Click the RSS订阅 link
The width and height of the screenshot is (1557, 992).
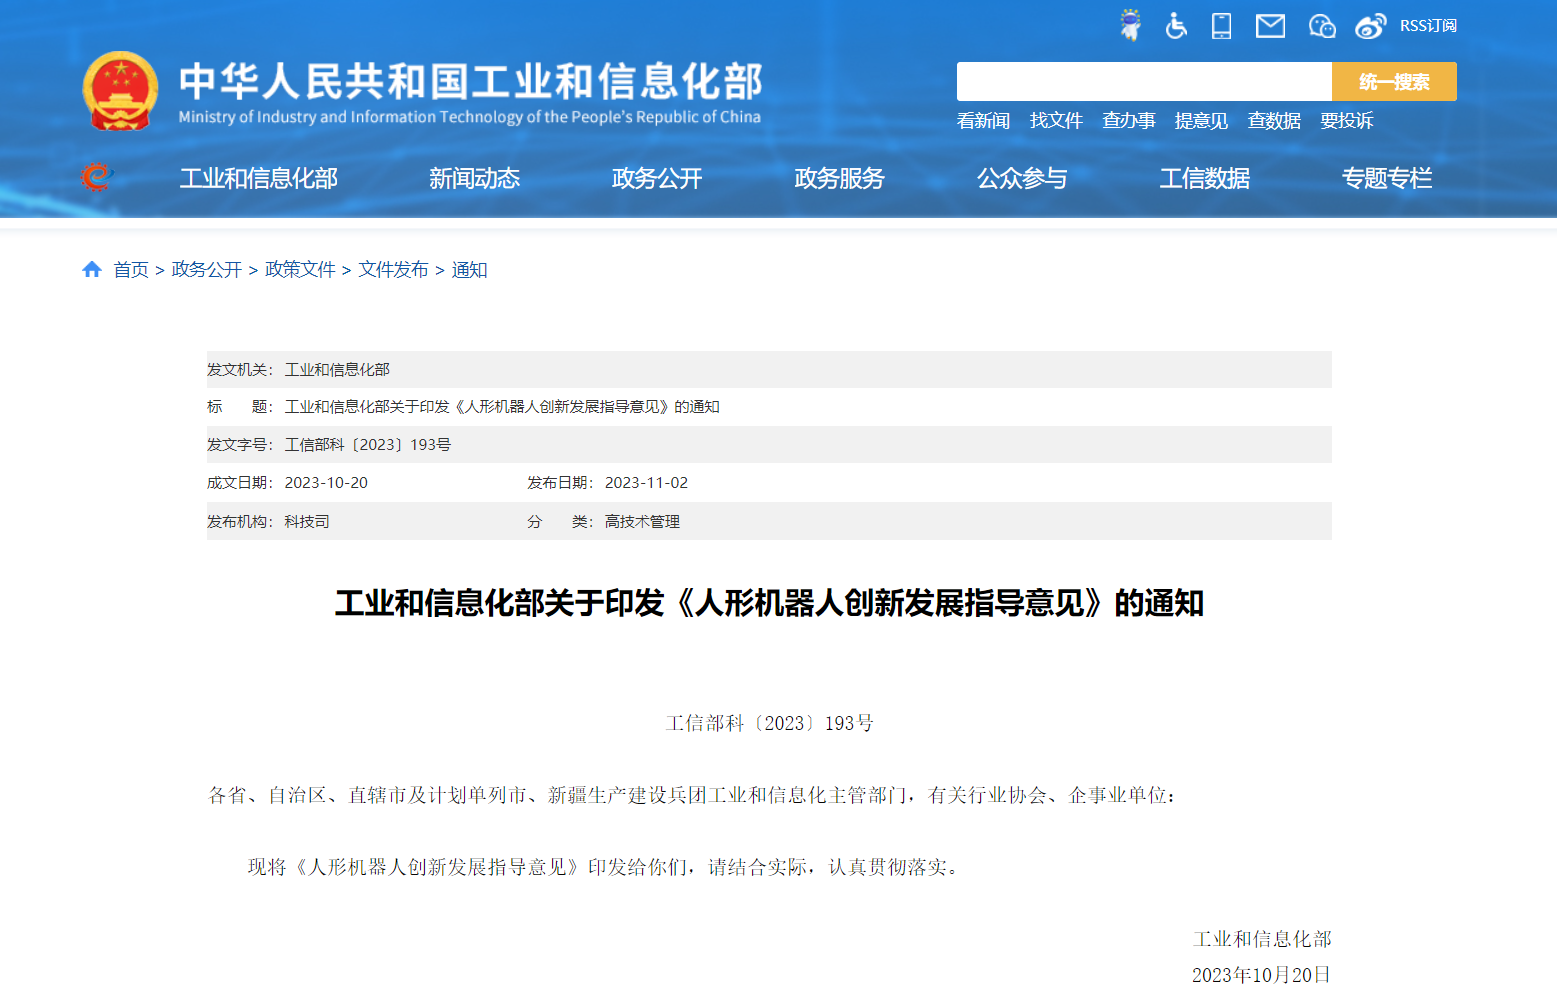[x=1428, y=26]
